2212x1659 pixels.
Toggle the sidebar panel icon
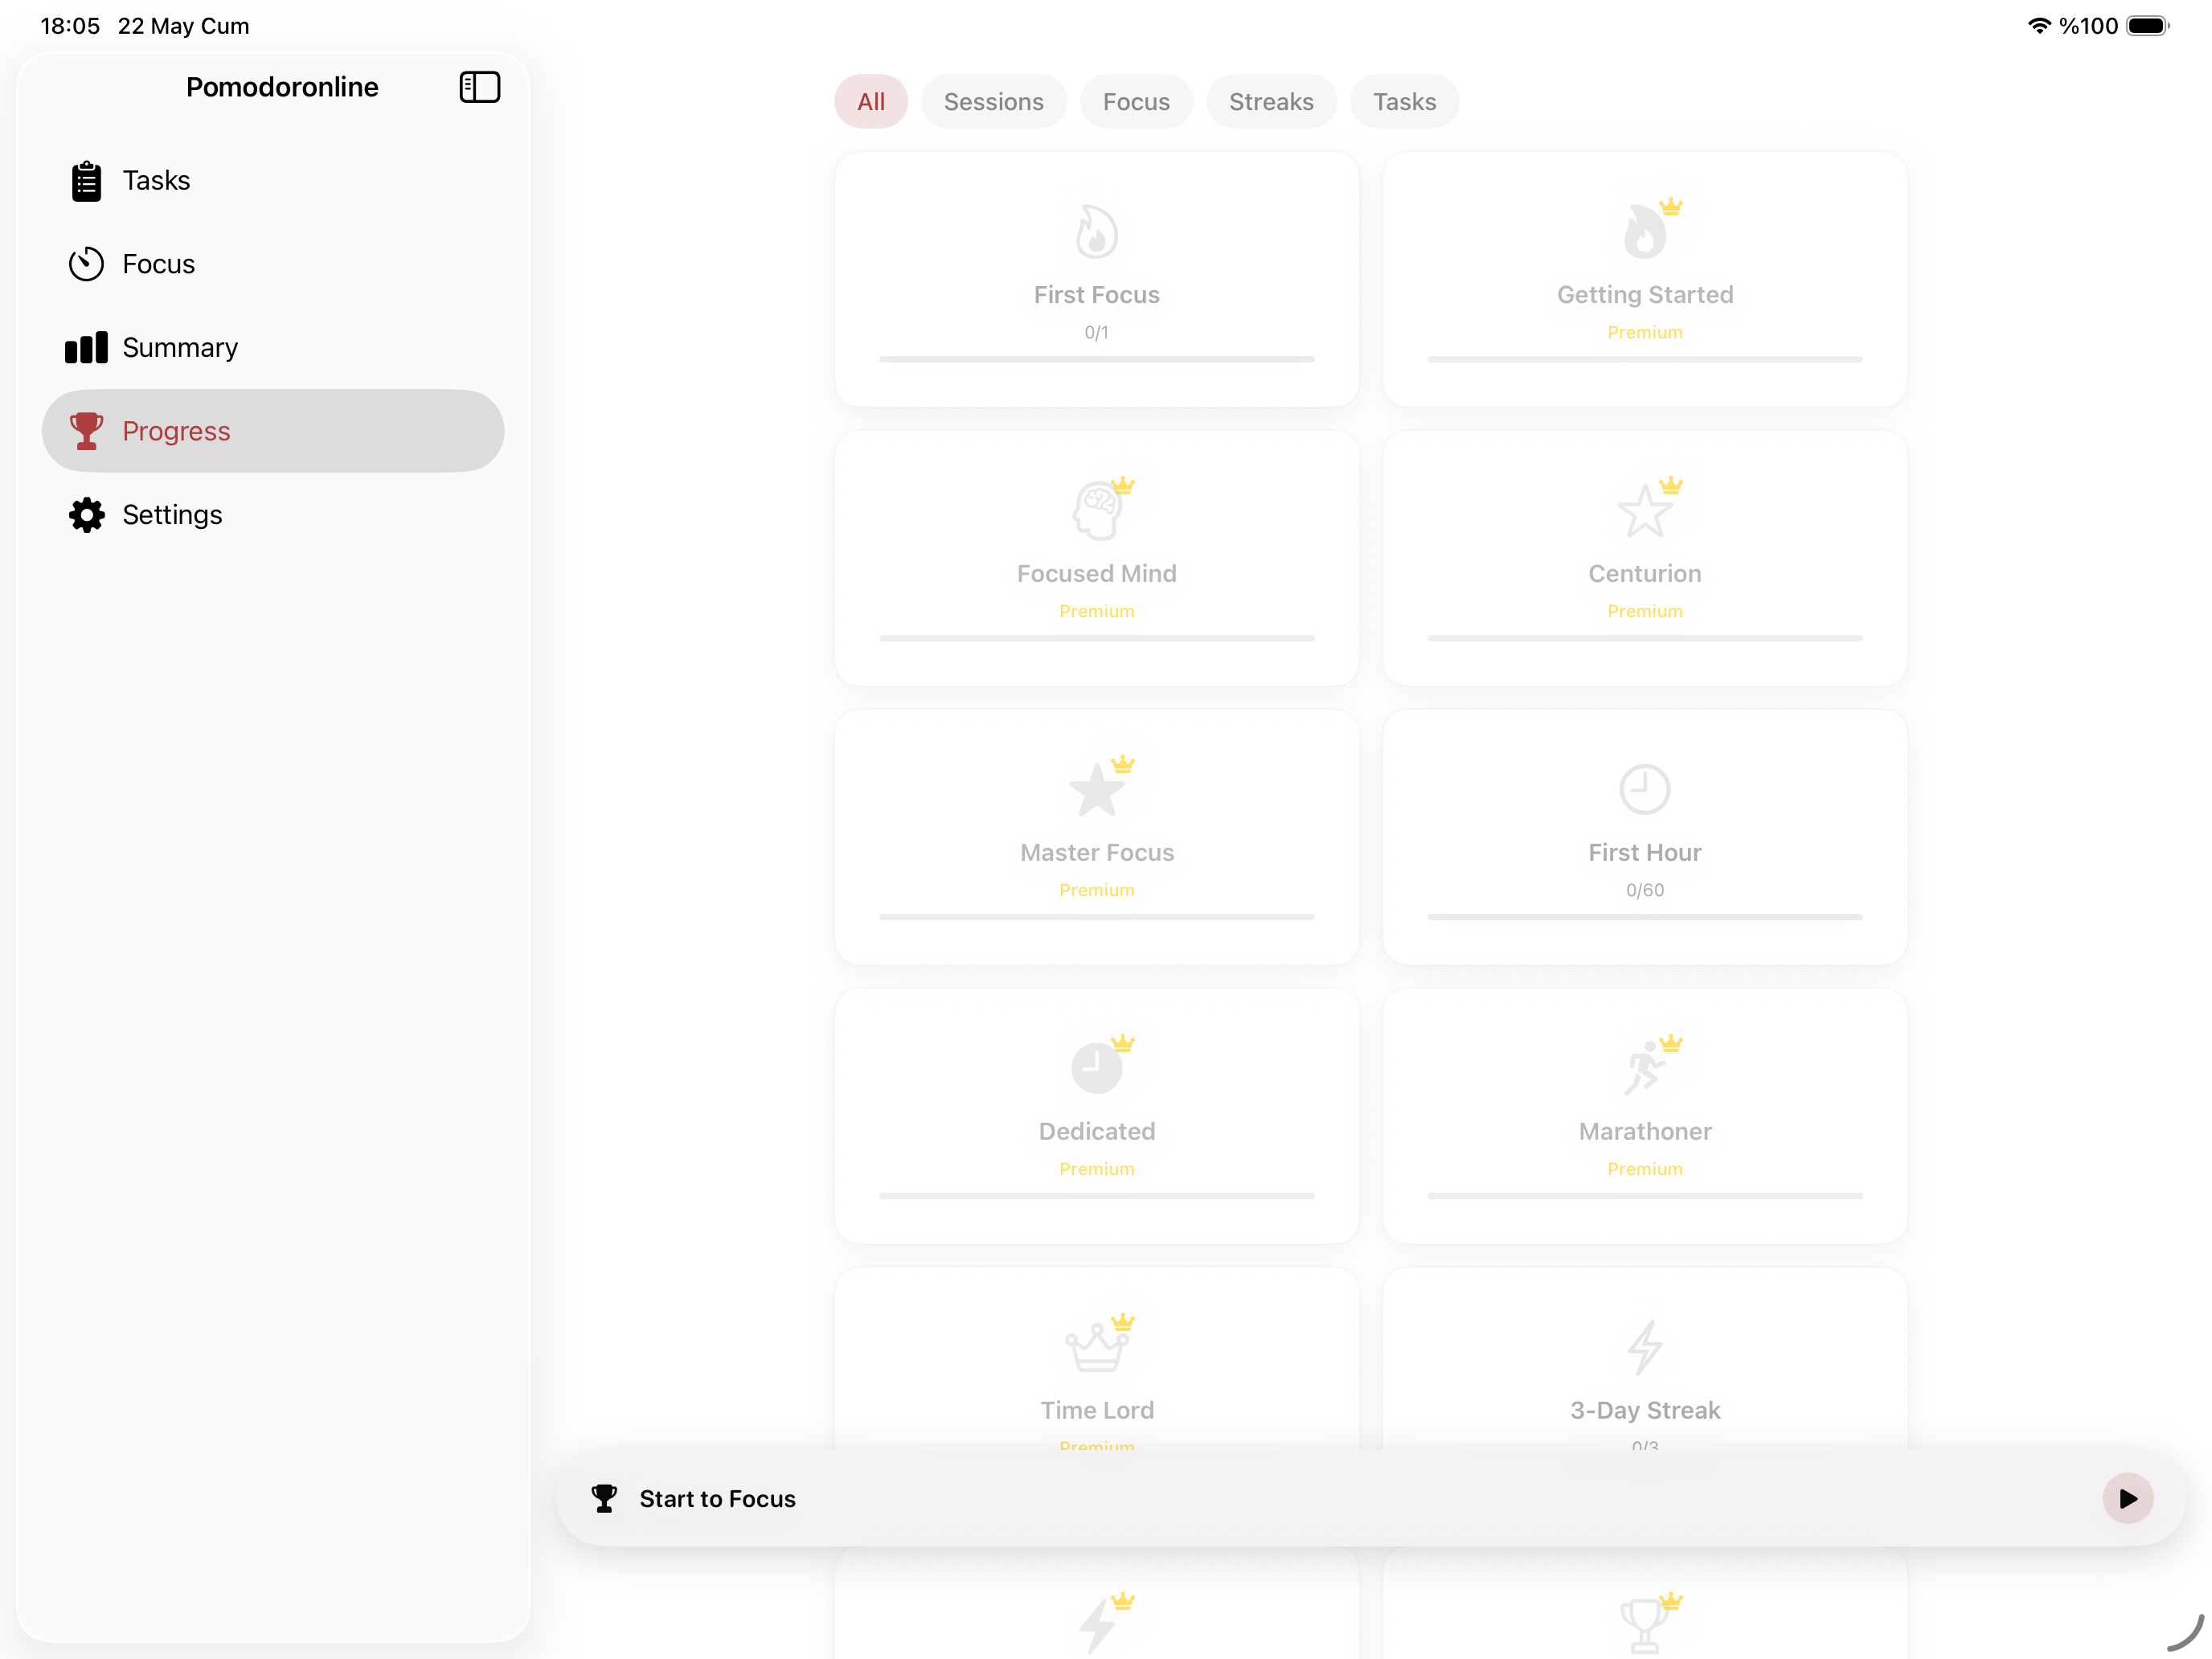479,87
